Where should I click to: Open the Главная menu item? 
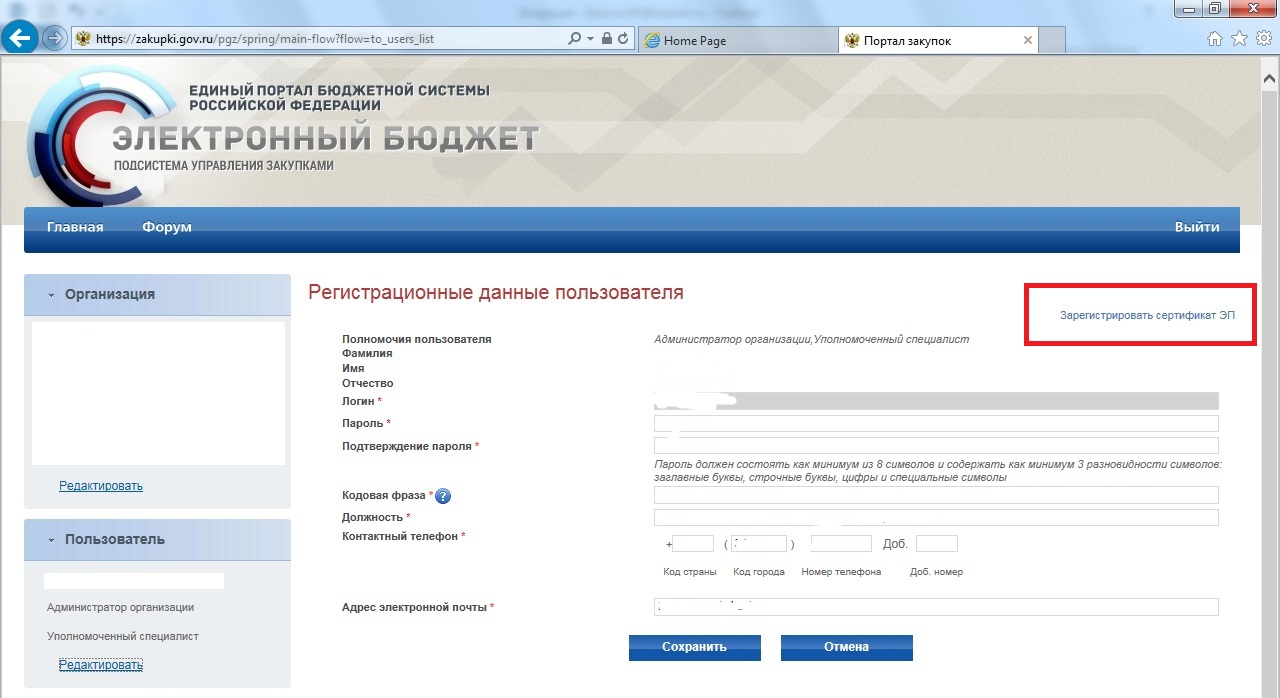pos(75,227)
